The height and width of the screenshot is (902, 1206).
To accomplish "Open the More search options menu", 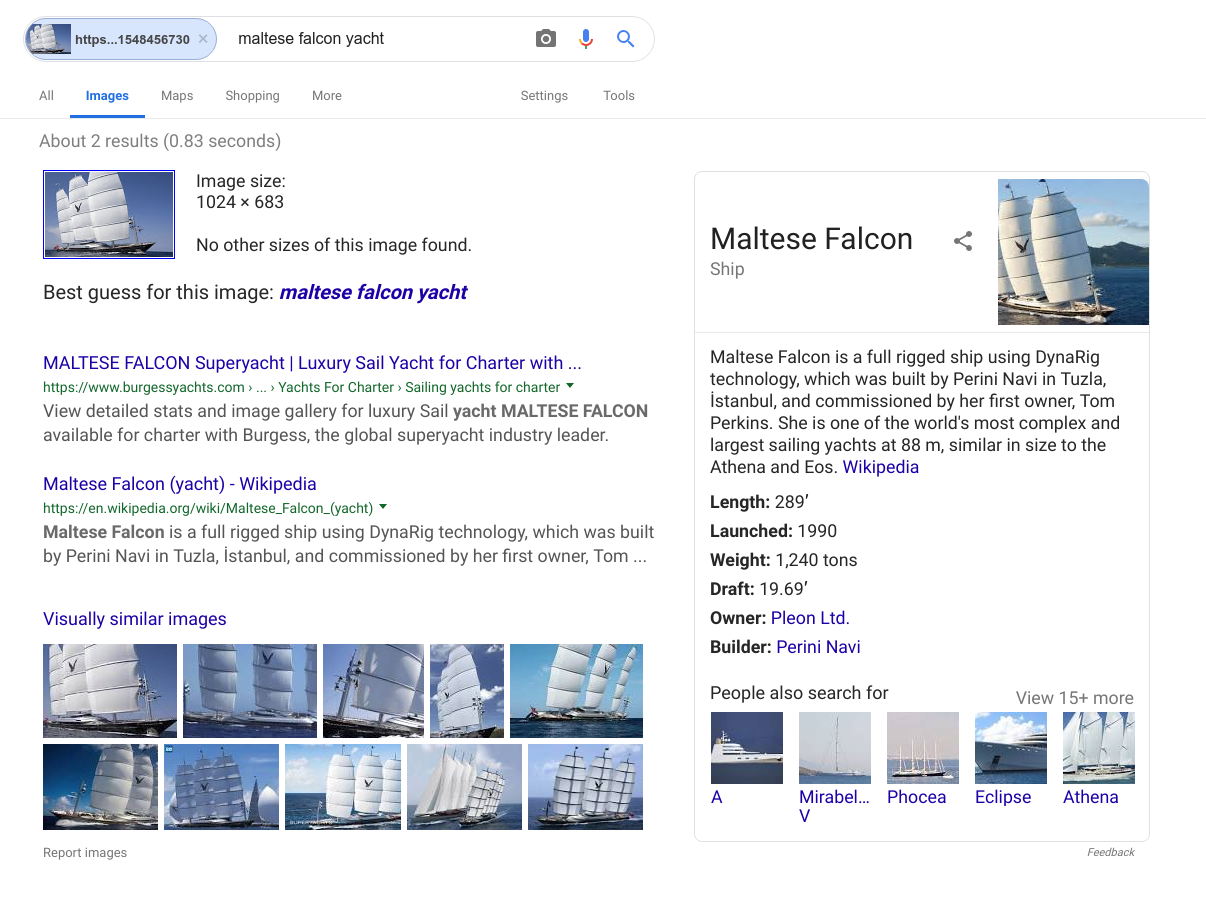I will tap(326, 96).
